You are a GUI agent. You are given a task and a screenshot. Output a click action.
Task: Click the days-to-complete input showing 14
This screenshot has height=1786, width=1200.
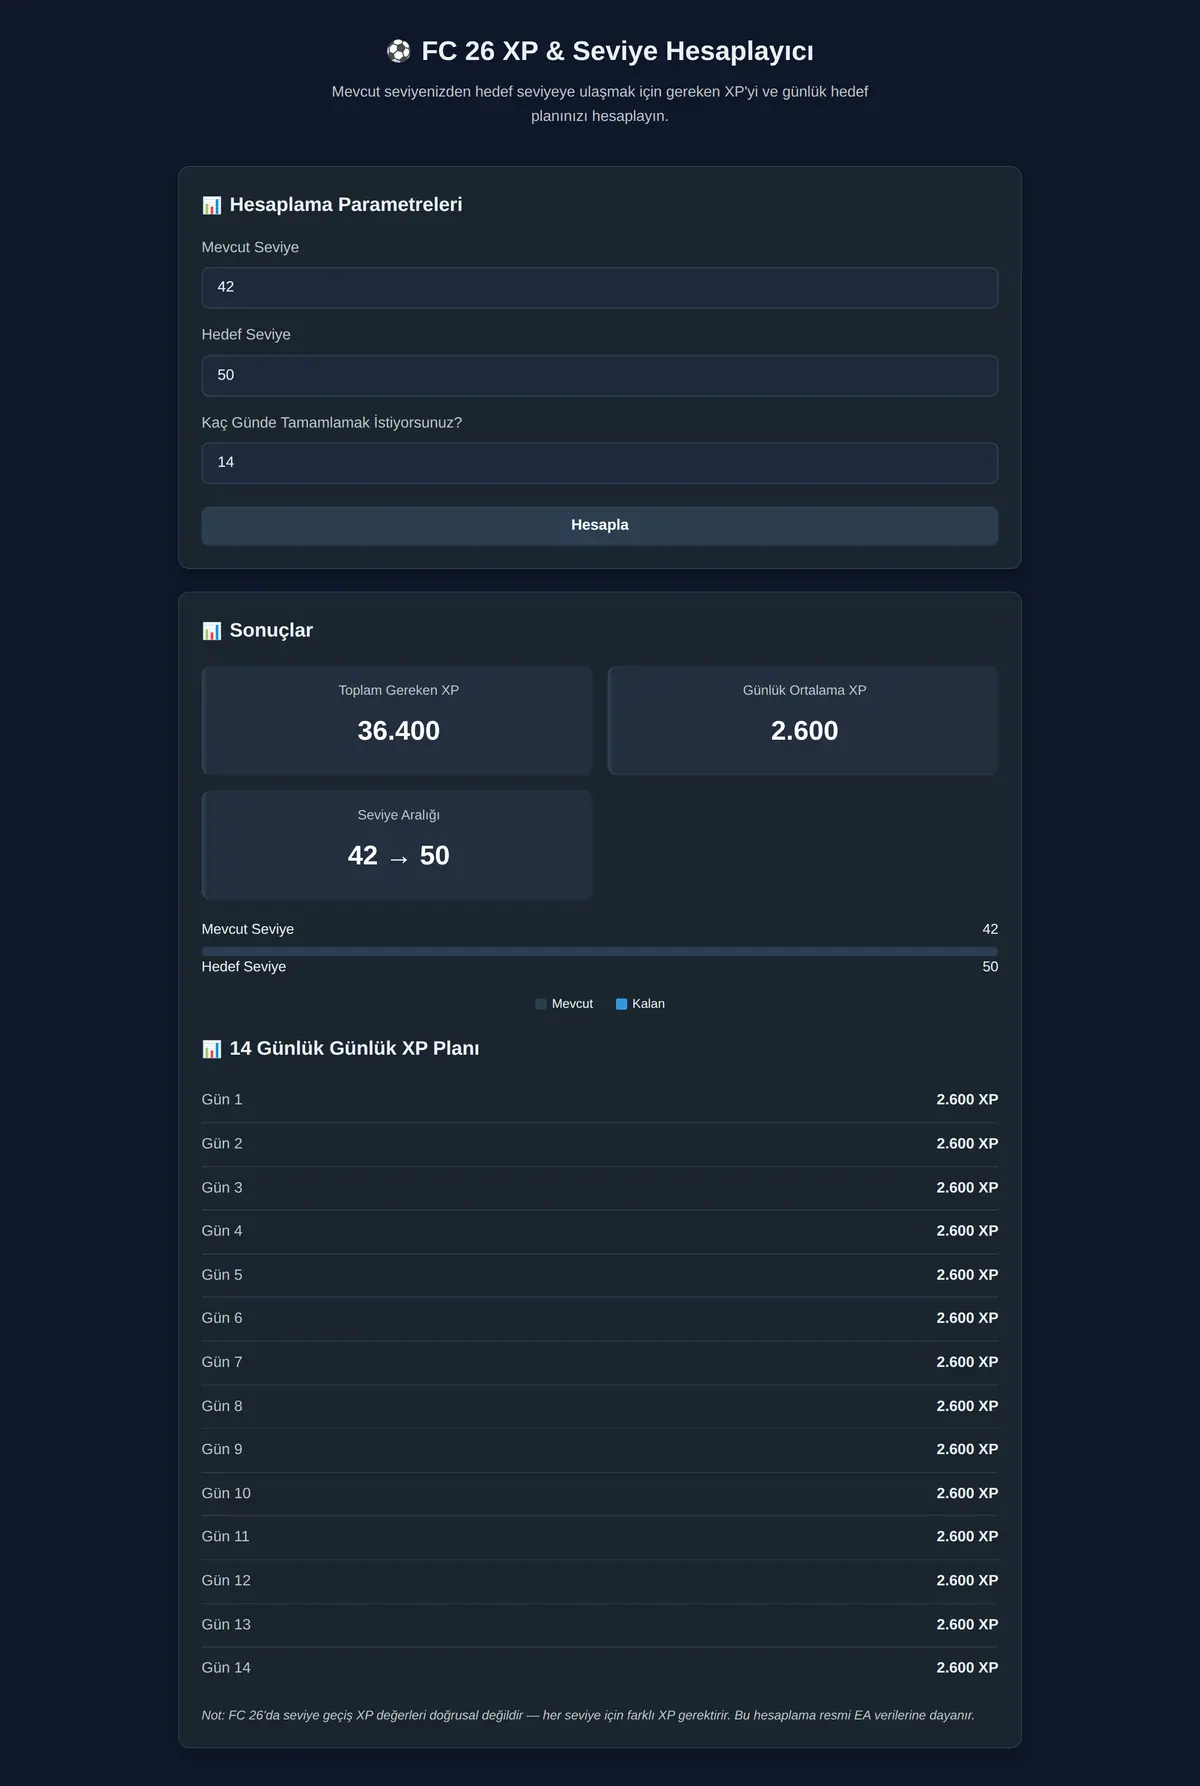(x=600, y=463)
